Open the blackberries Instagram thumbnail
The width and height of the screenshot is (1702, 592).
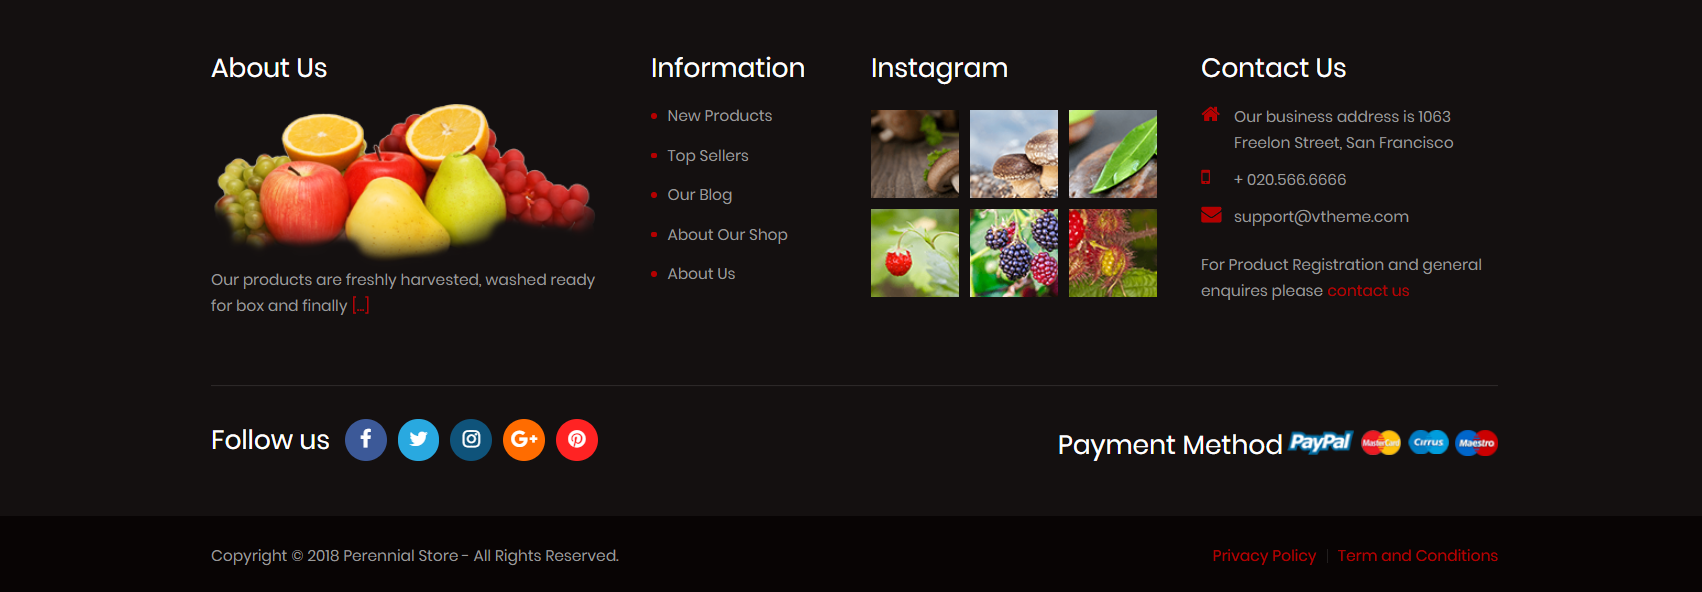[x=1014, y=253]
